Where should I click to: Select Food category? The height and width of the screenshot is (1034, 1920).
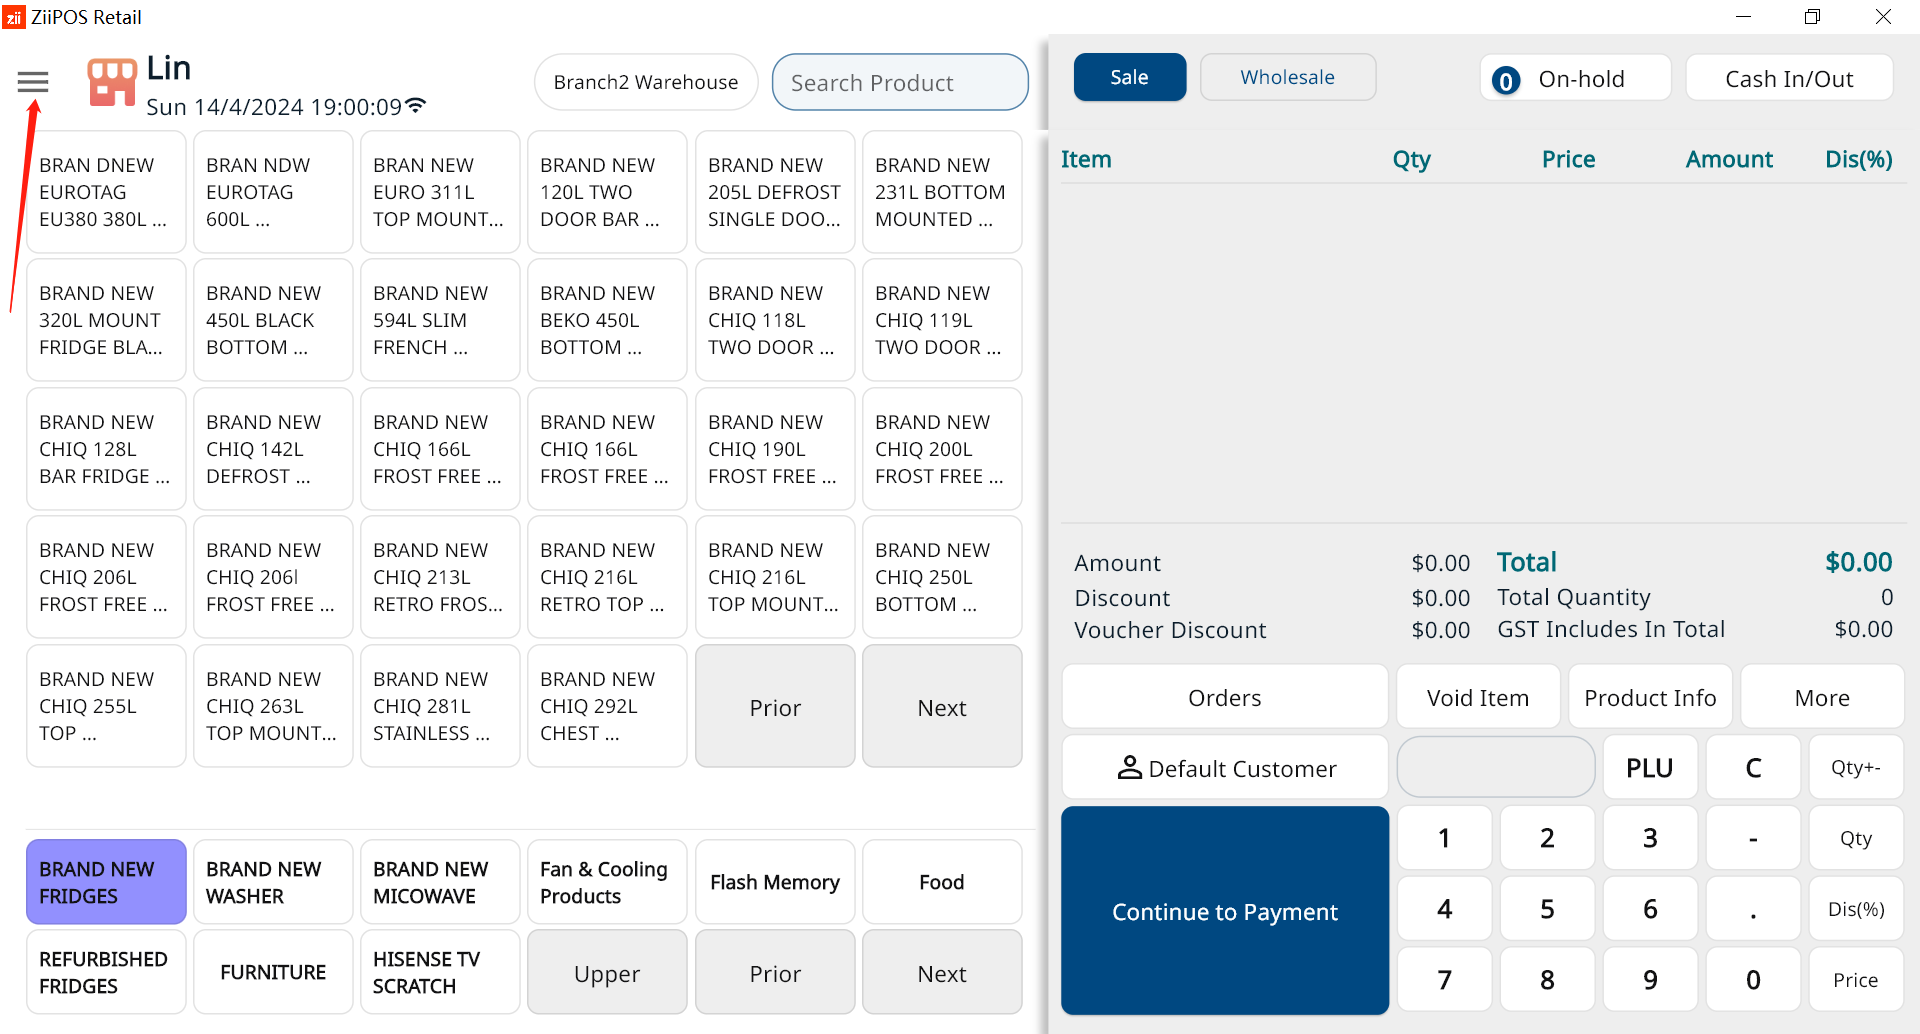pyautogui.click(x=942, y=882)
